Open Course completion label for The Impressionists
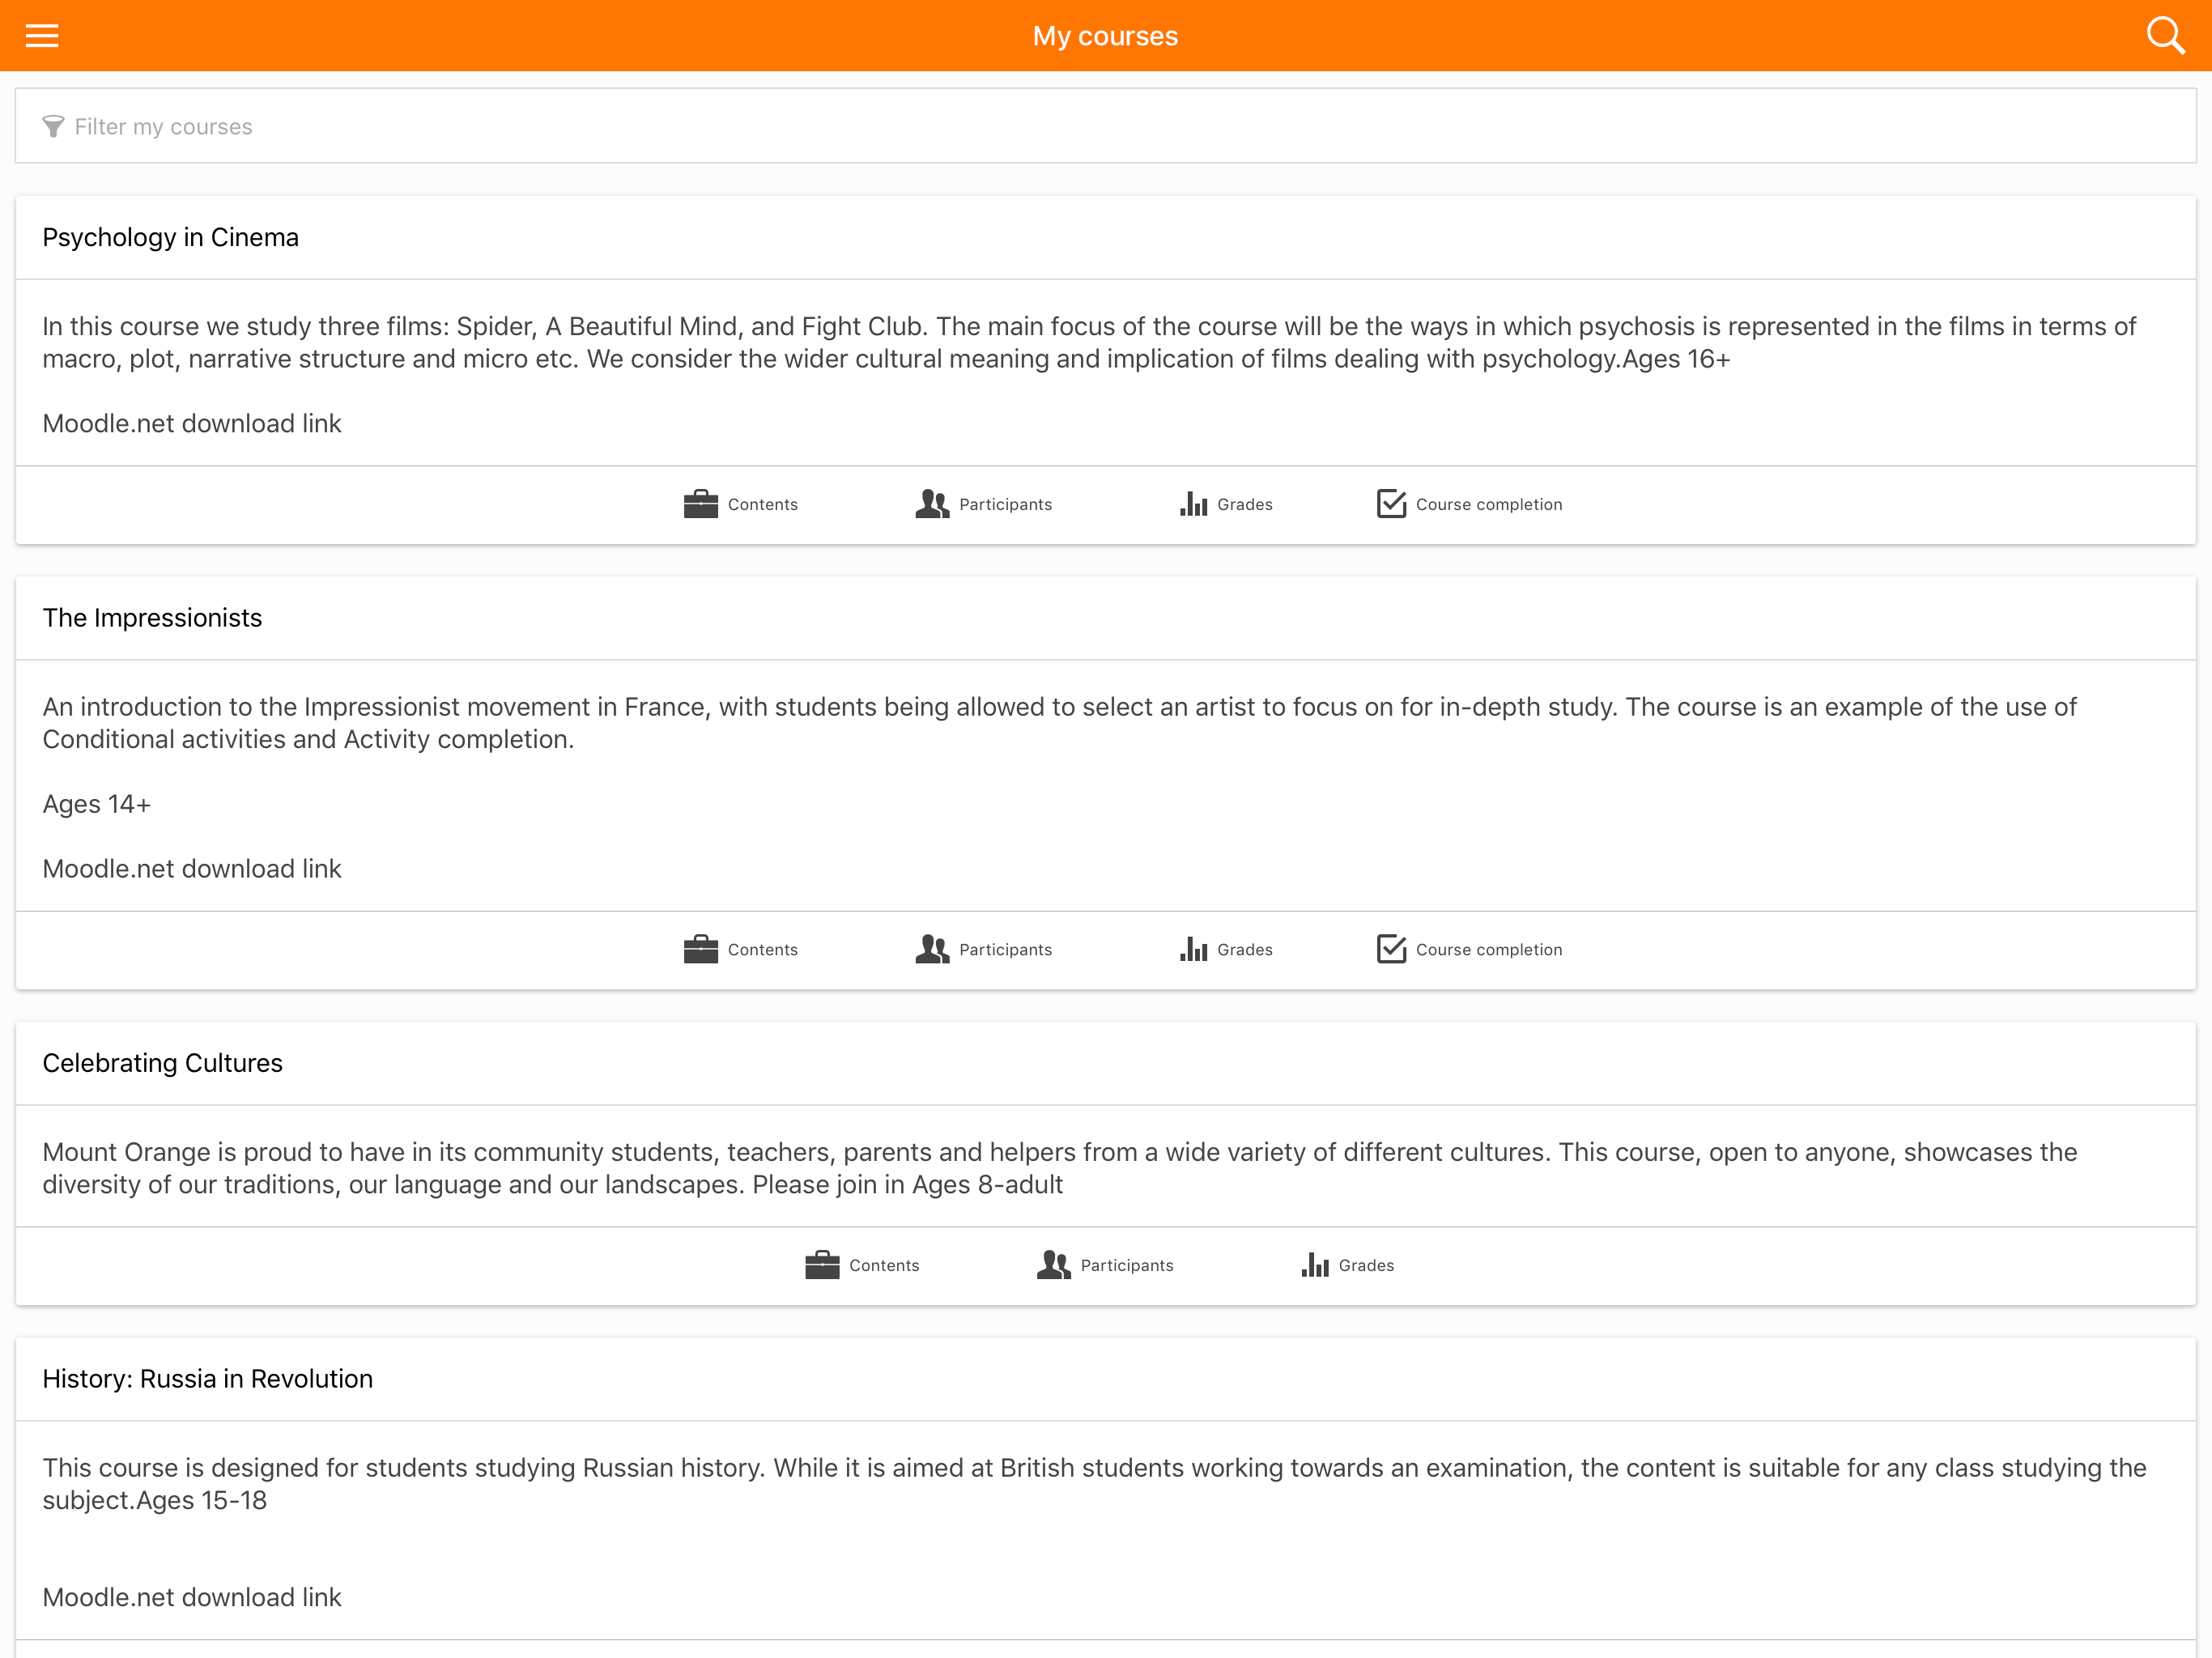Viewport: 2212px width, 1658px height. pos(1488,950)
